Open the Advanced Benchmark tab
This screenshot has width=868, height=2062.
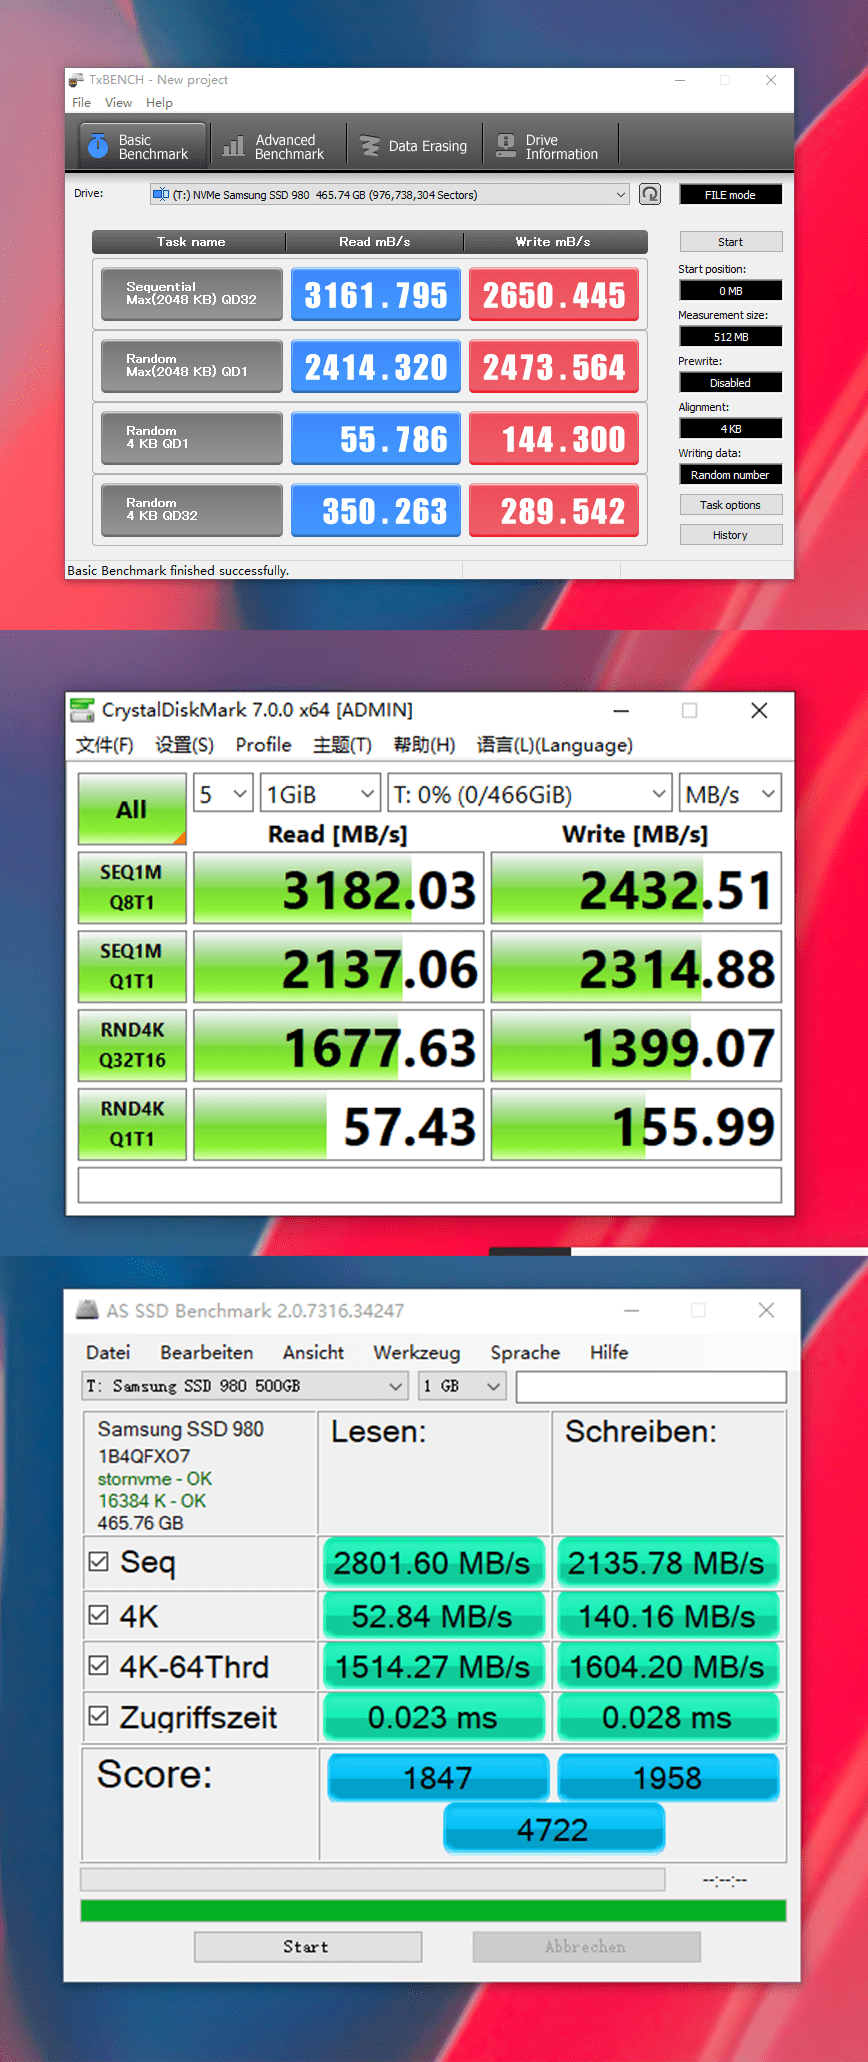coord(278,146)
